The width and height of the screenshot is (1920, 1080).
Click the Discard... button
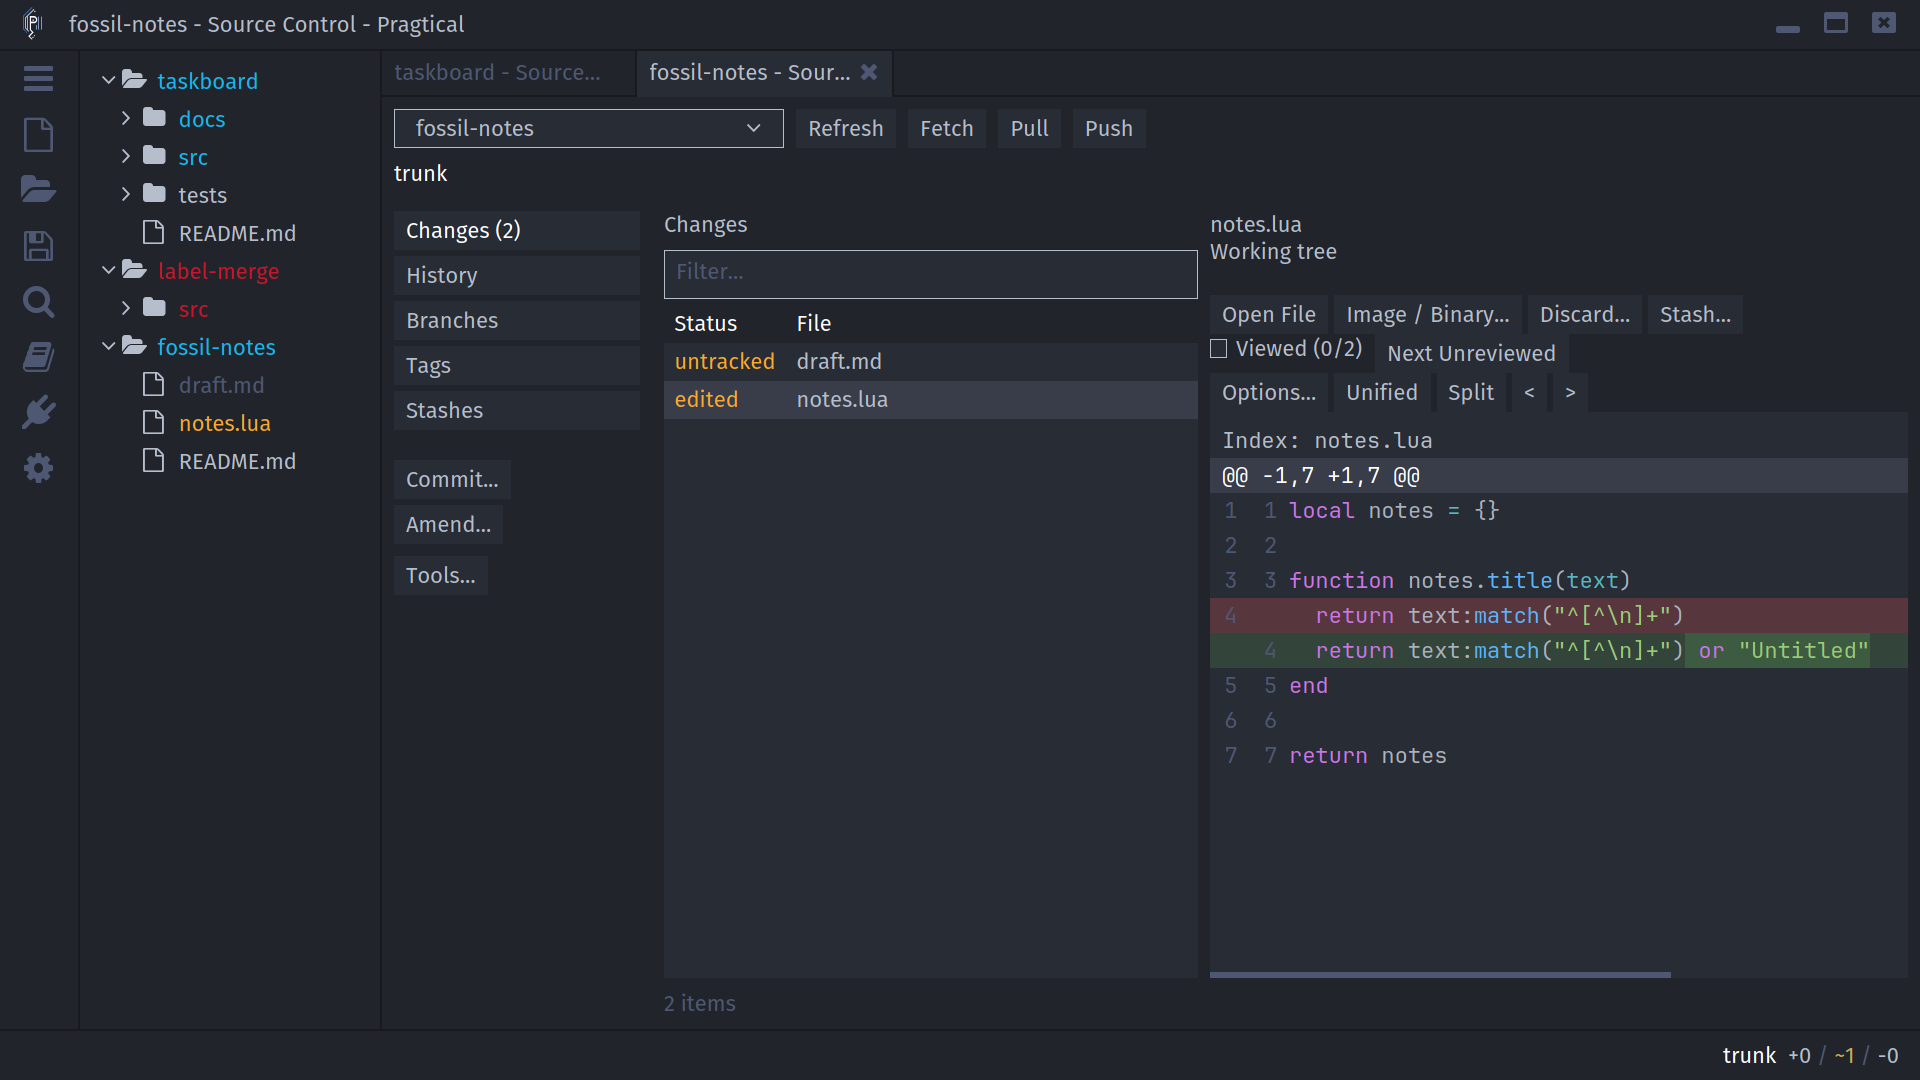(x=1584, y=315)
